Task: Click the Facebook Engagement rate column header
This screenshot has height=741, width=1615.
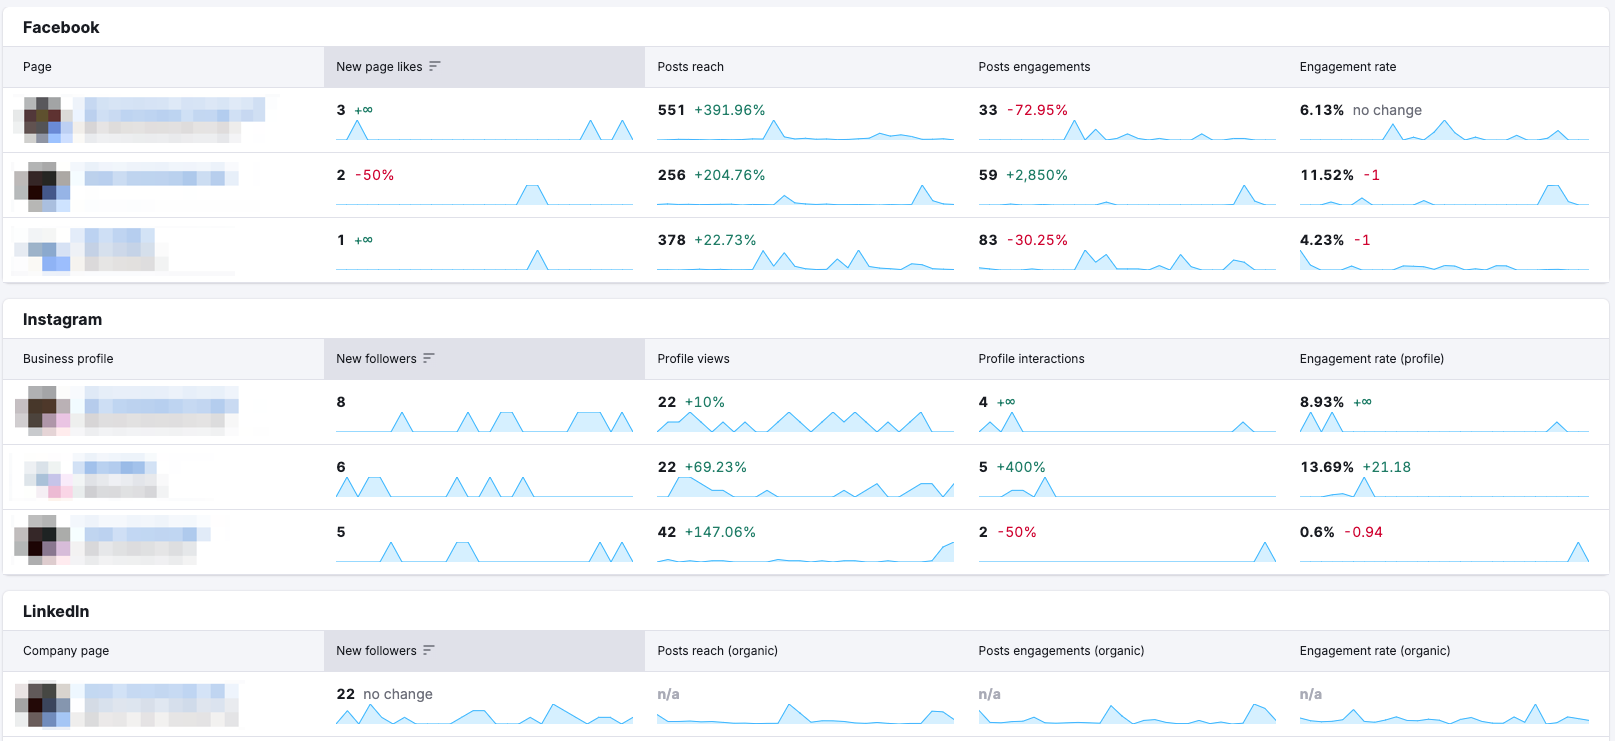Action: tap(1347, 67)
